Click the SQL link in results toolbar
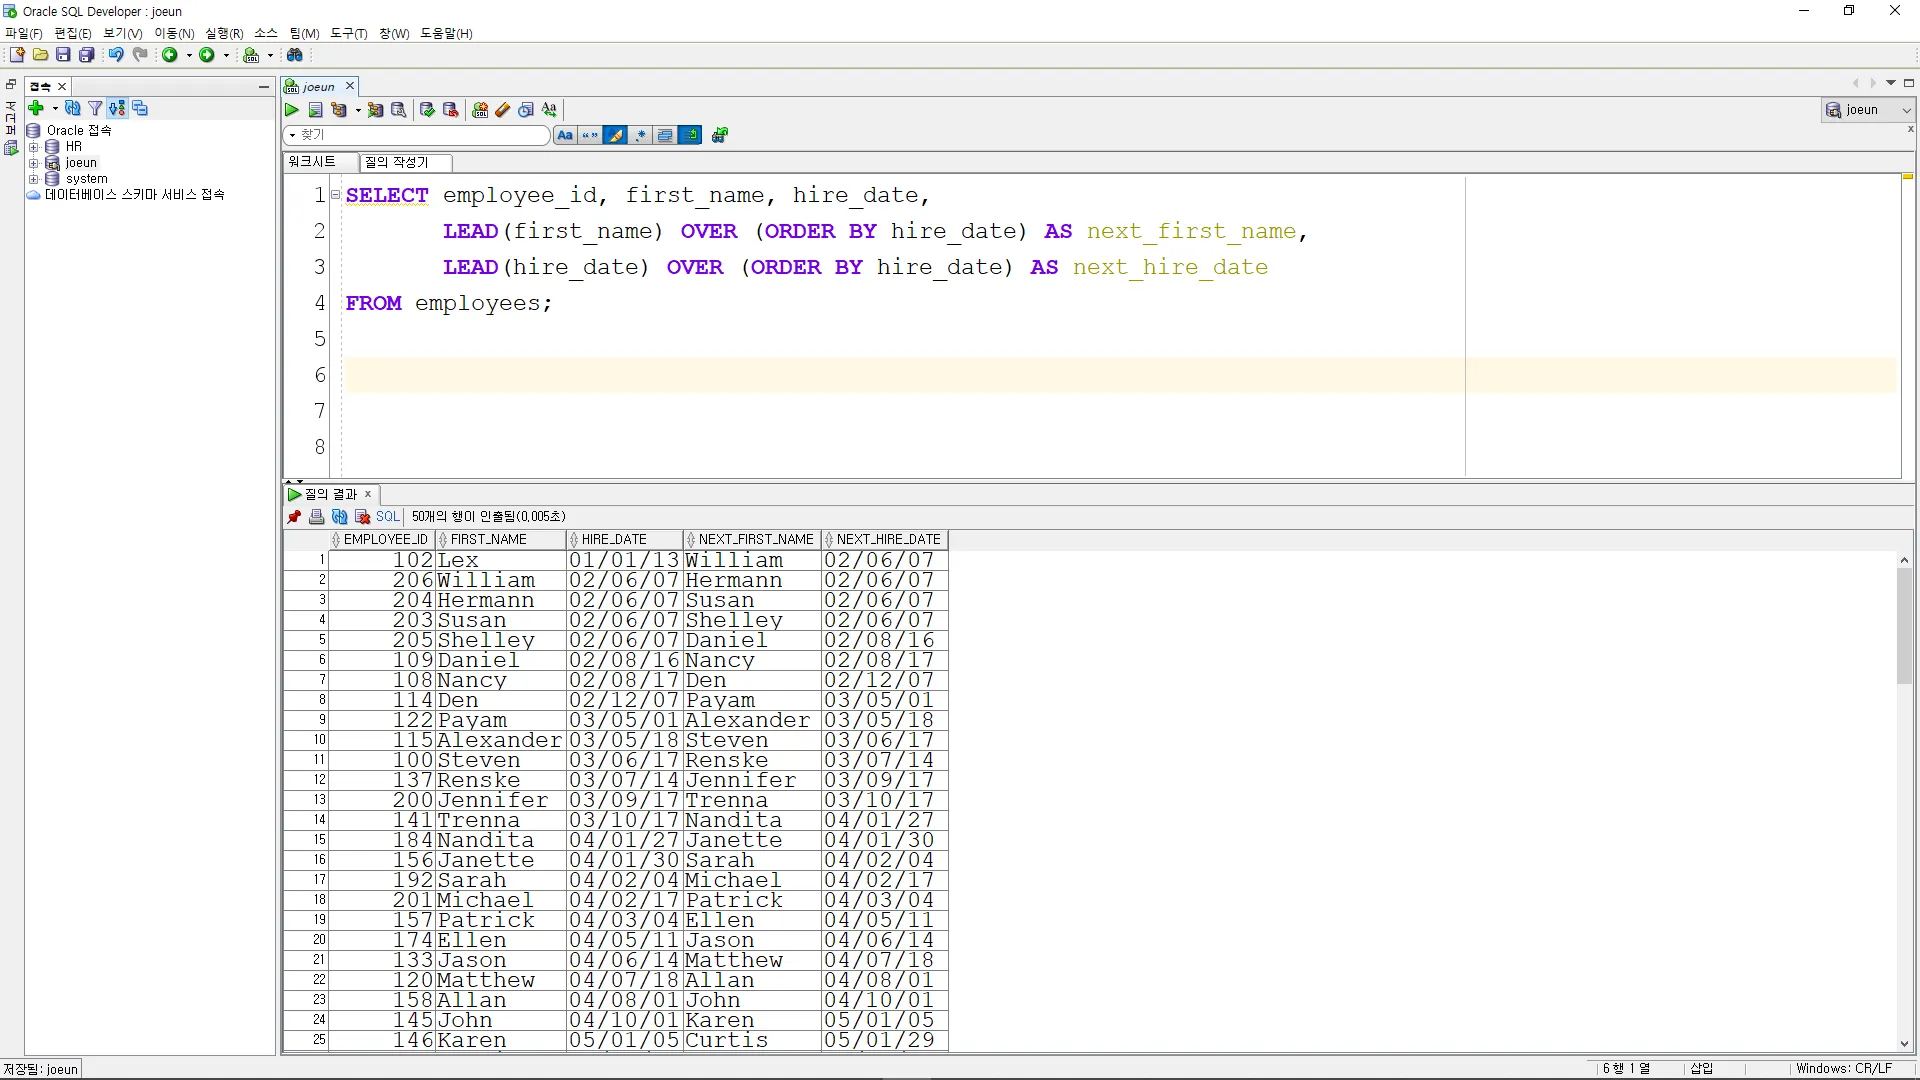Viewport: 1920px width, 1080px height. [x=387, y=517]
